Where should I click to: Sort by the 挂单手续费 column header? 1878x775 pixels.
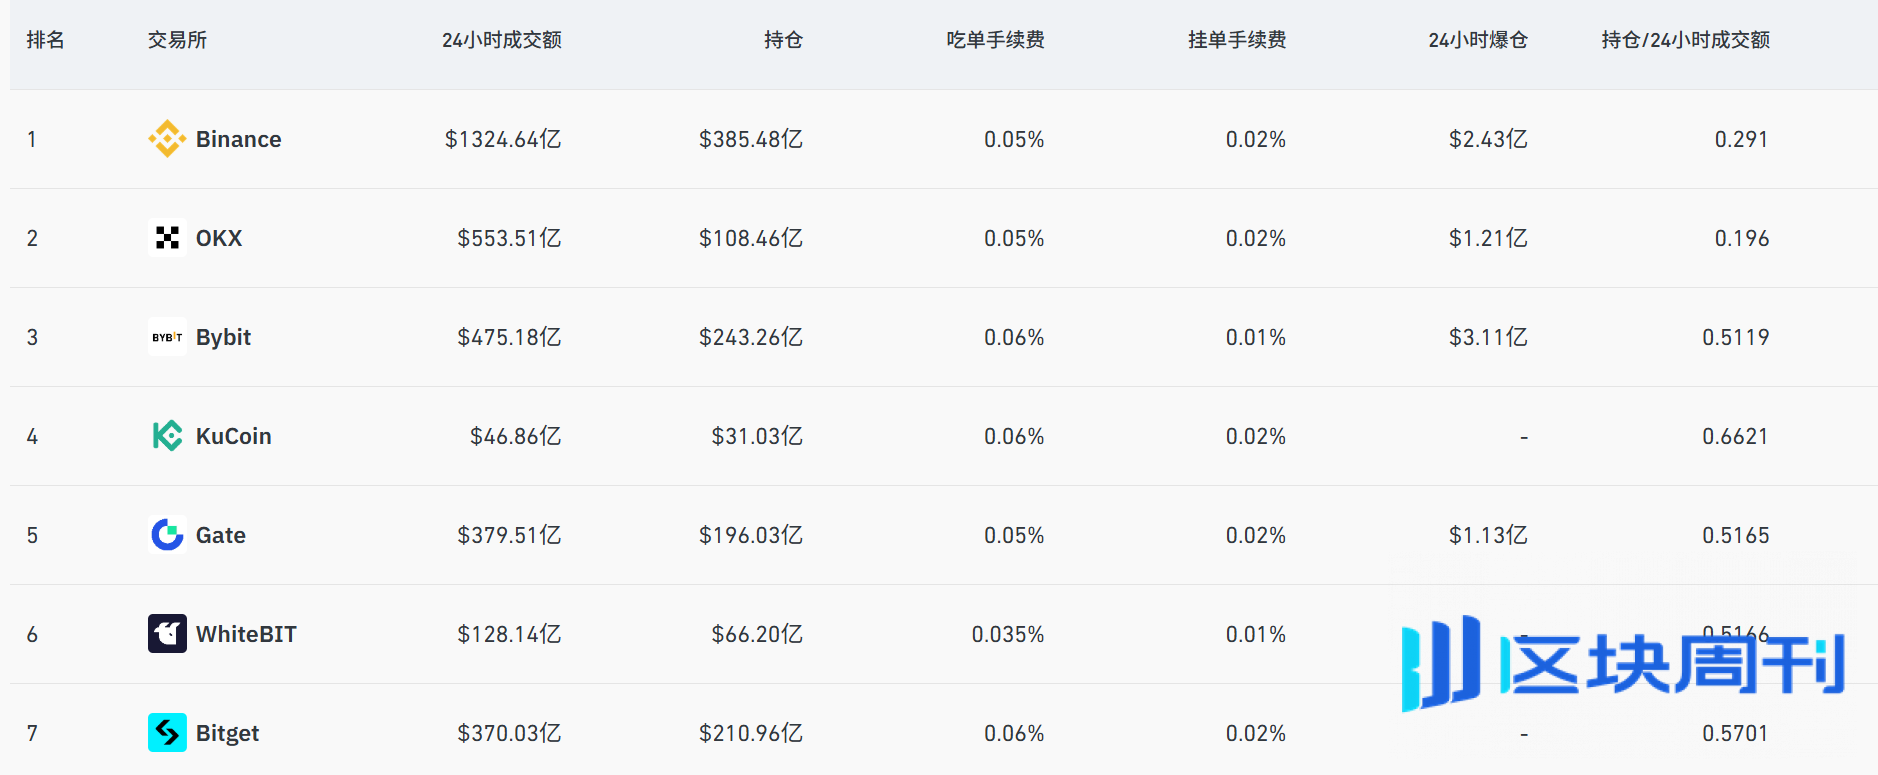(1237, 41)
